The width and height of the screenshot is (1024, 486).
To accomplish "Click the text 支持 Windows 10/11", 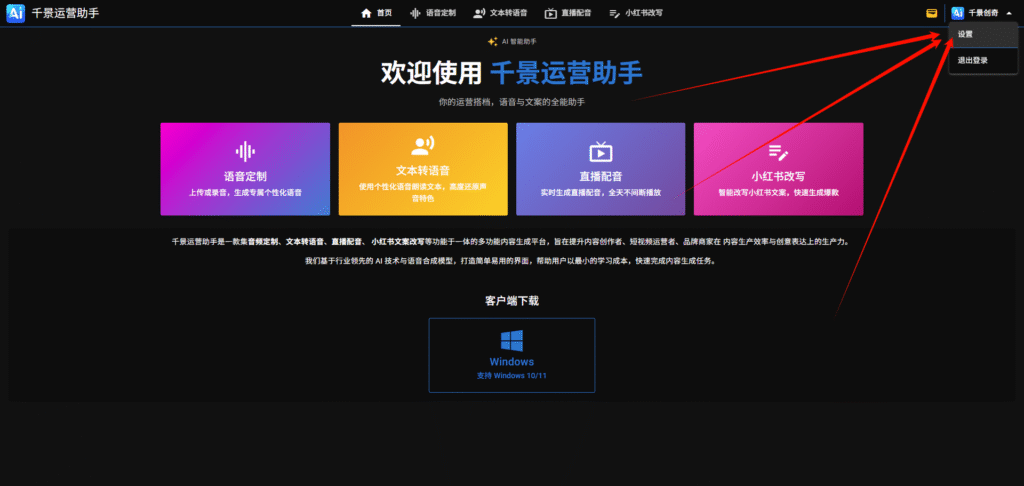I will [511, 376].
